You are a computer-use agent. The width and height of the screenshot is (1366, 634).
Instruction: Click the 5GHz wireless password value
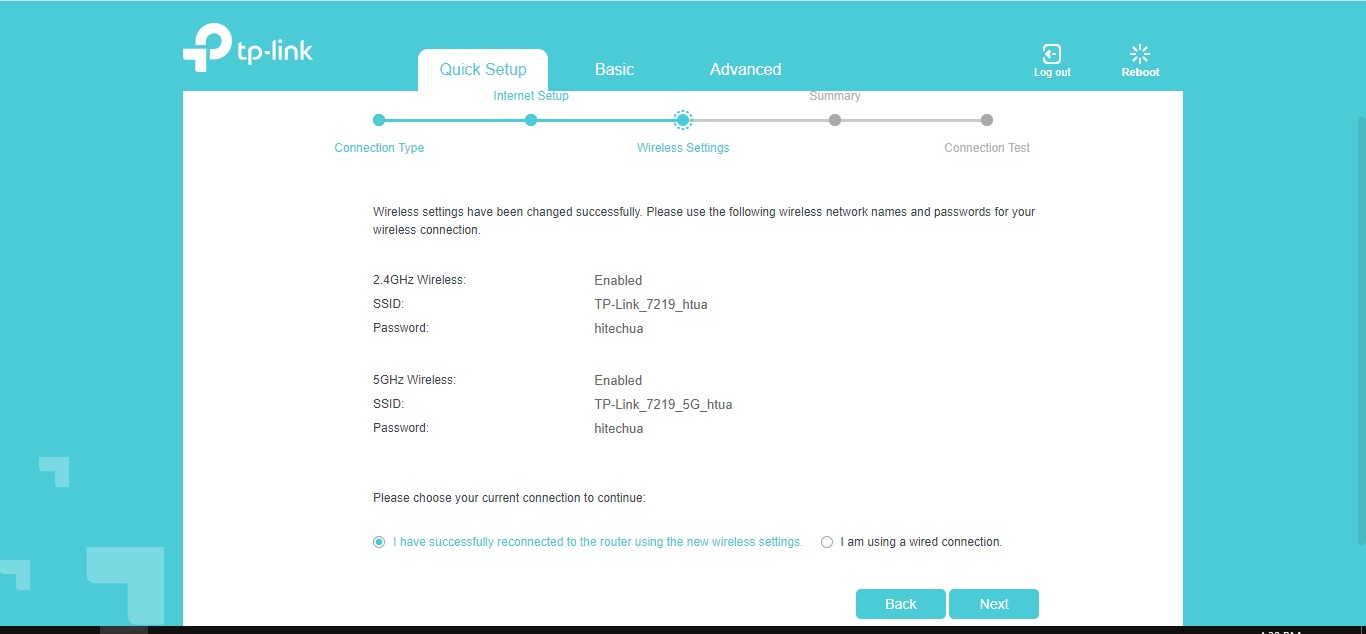(x=618, y=428)
